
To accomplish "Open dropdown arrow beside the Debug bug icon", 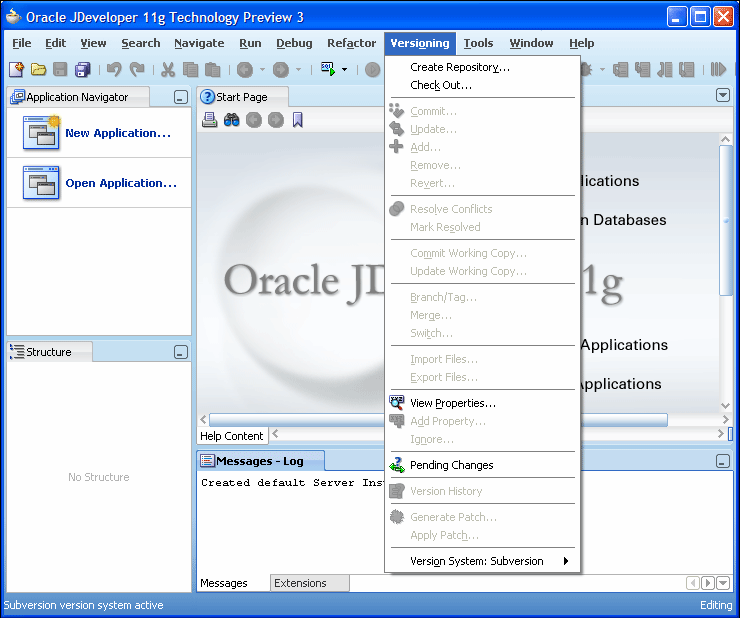I will click(602, 70).
